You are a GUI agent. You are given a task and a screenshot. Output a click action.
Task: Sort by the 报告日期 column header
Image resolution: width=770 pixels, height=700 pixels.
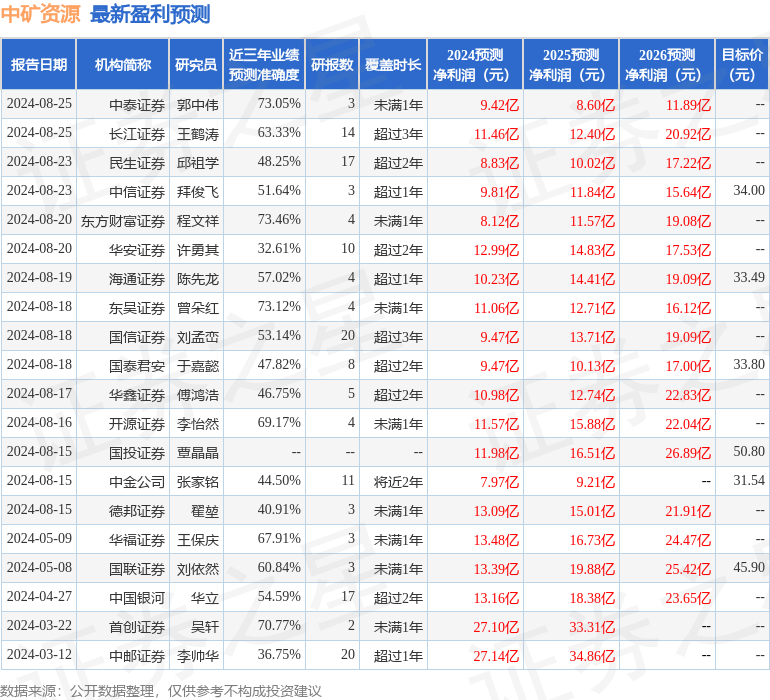point(39,65)
